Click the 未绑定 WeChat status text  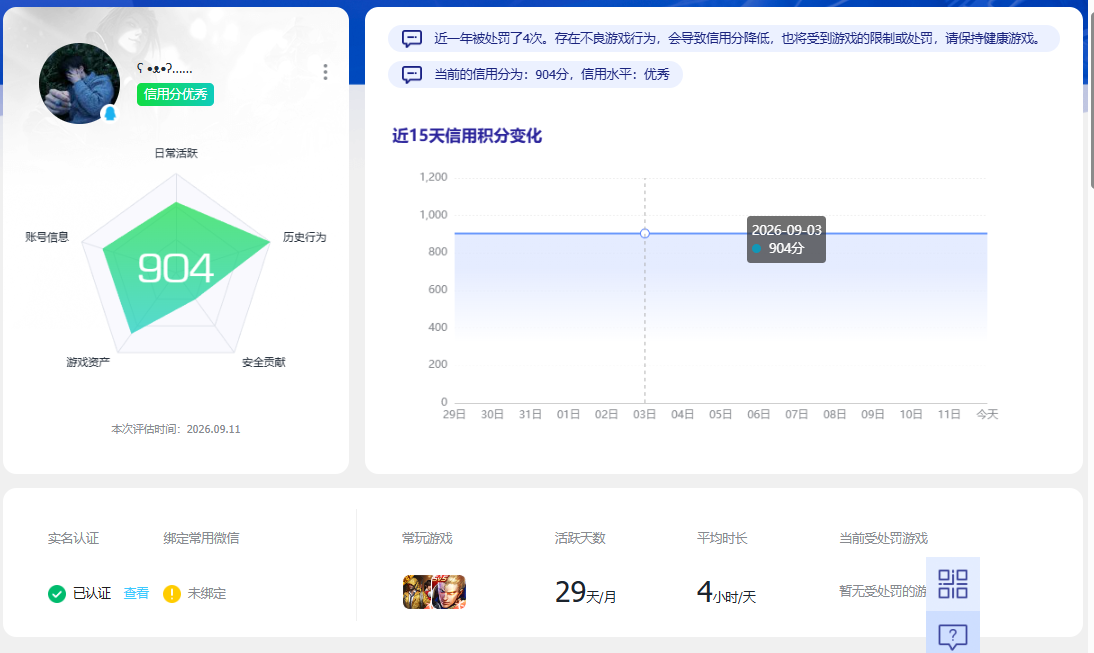(x=207, y=594)
